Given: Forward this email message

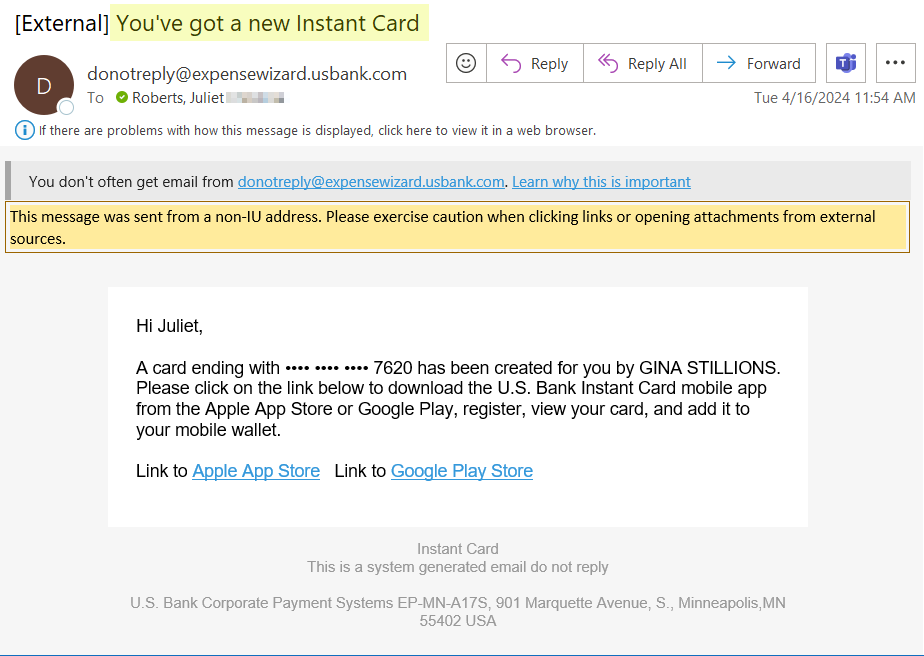Looking at the screenshot, I should pos(759,63).
